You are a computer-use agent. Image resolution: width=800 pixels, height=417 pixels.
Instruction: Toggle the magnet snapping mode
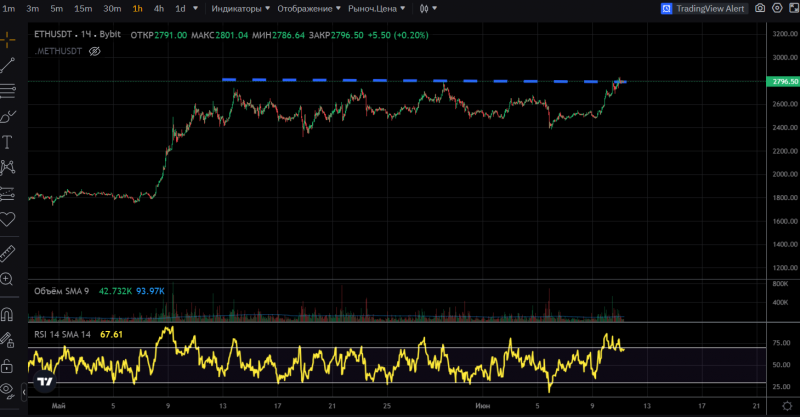pos(7,314)
